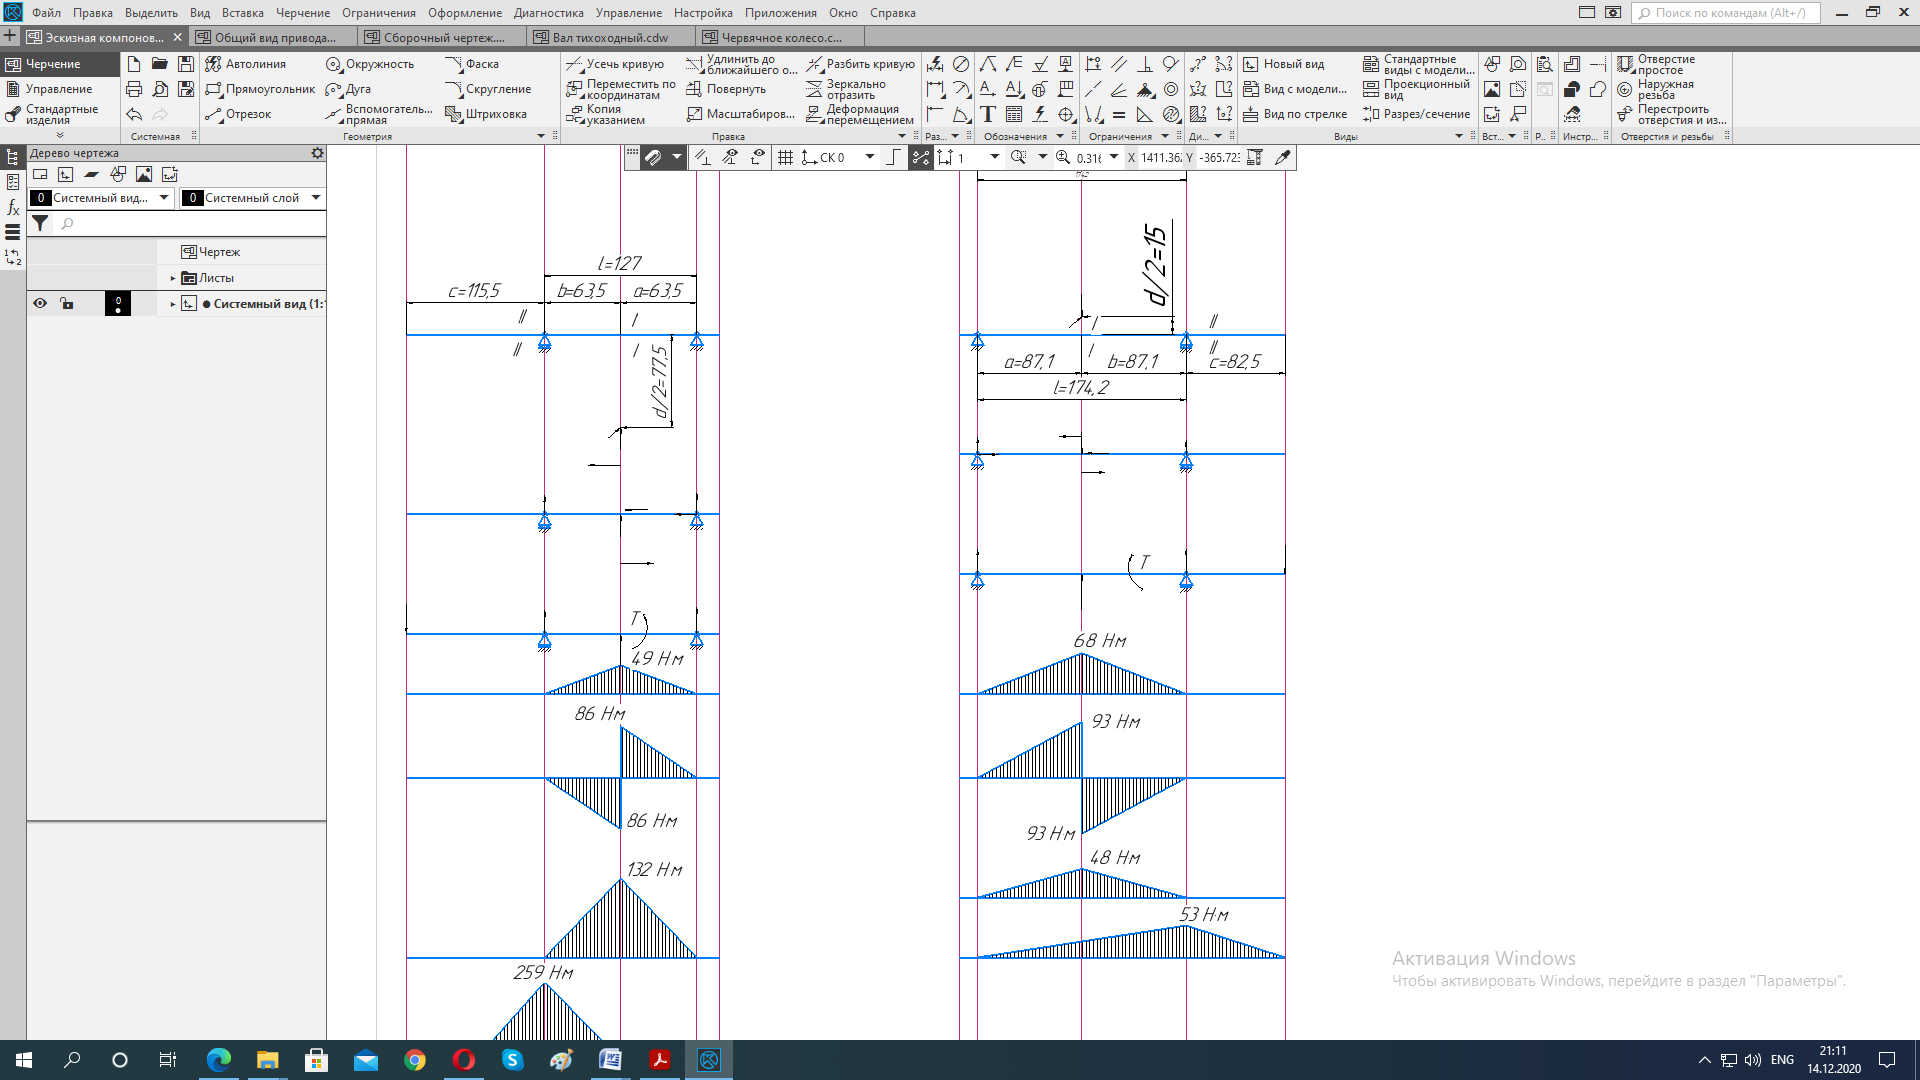Image resolution: width=1920 pixels, height=1080 pixels.
Task: Toggle the lock icon for Системный вид
Action: (66, 303)
